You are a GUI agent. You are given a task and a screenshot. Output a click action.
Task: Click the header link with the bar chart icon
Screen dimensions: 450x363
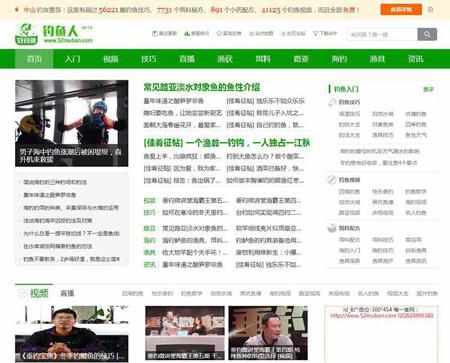197,34
